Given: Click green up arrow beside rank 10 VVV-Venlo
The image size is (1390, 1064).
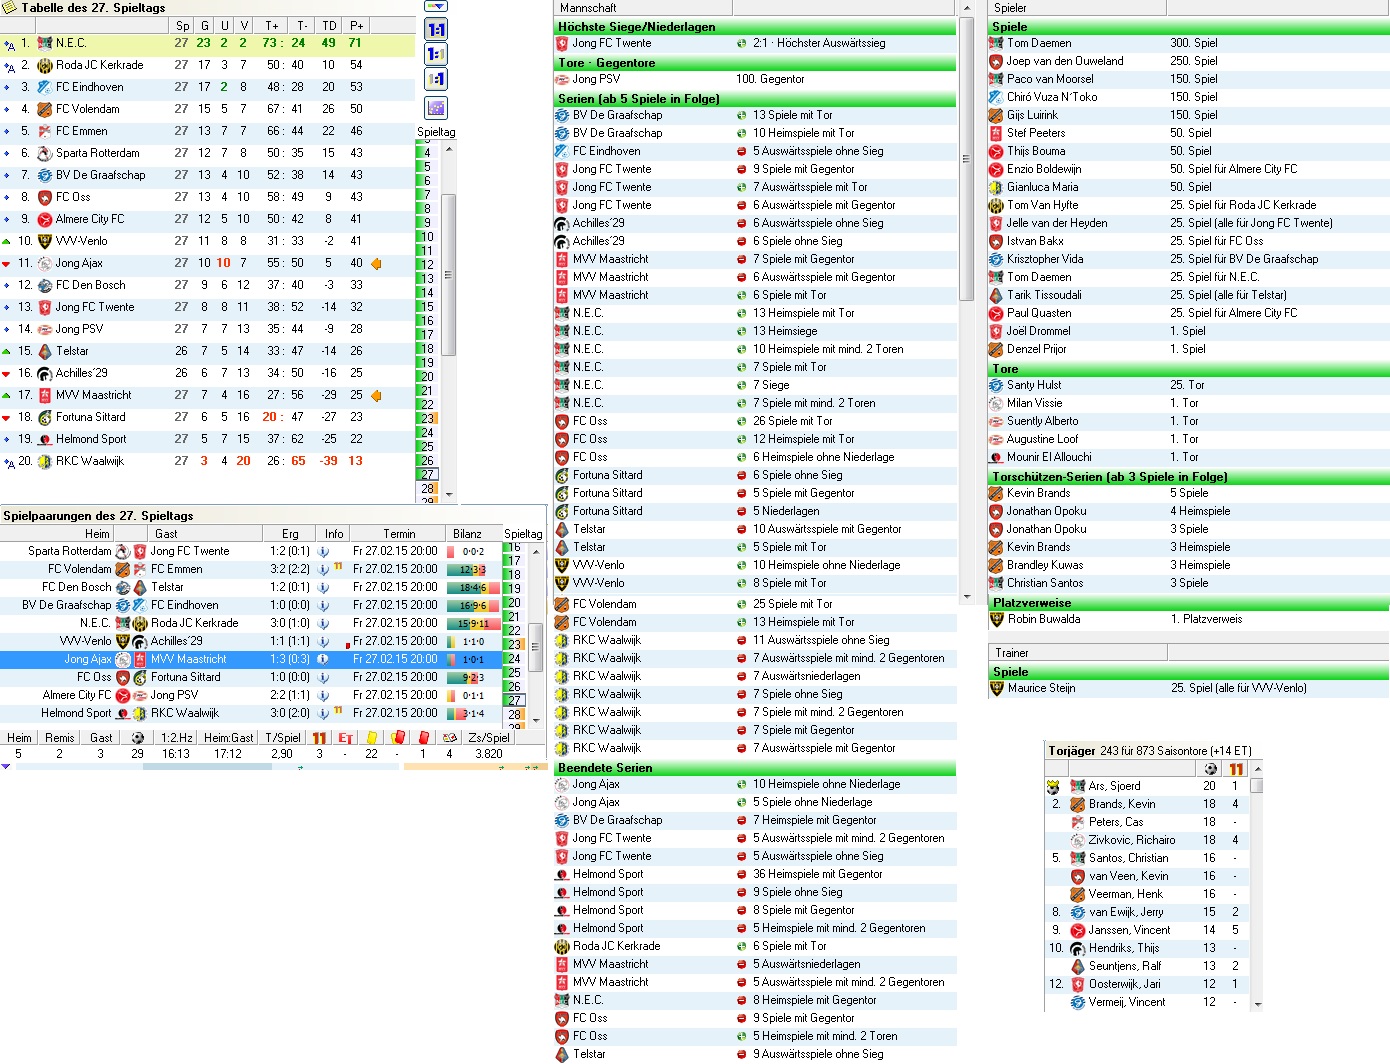Looking at the screenshot, I should pyautogui.click(x=7, y=241).
